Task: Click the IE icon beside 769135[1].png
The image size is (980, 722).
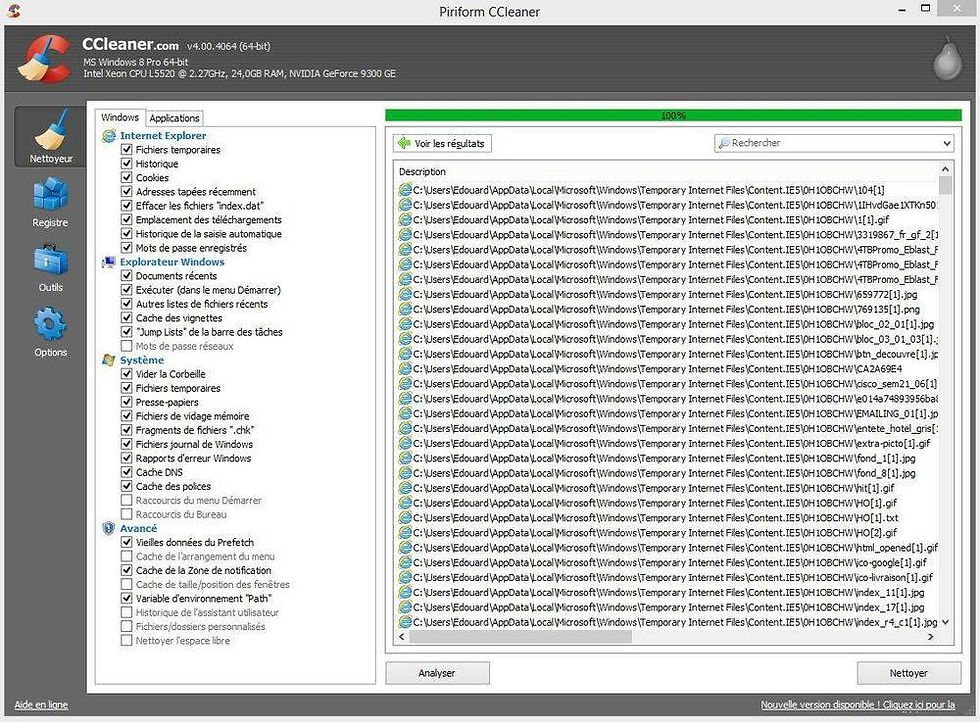Action: [405, 309]
